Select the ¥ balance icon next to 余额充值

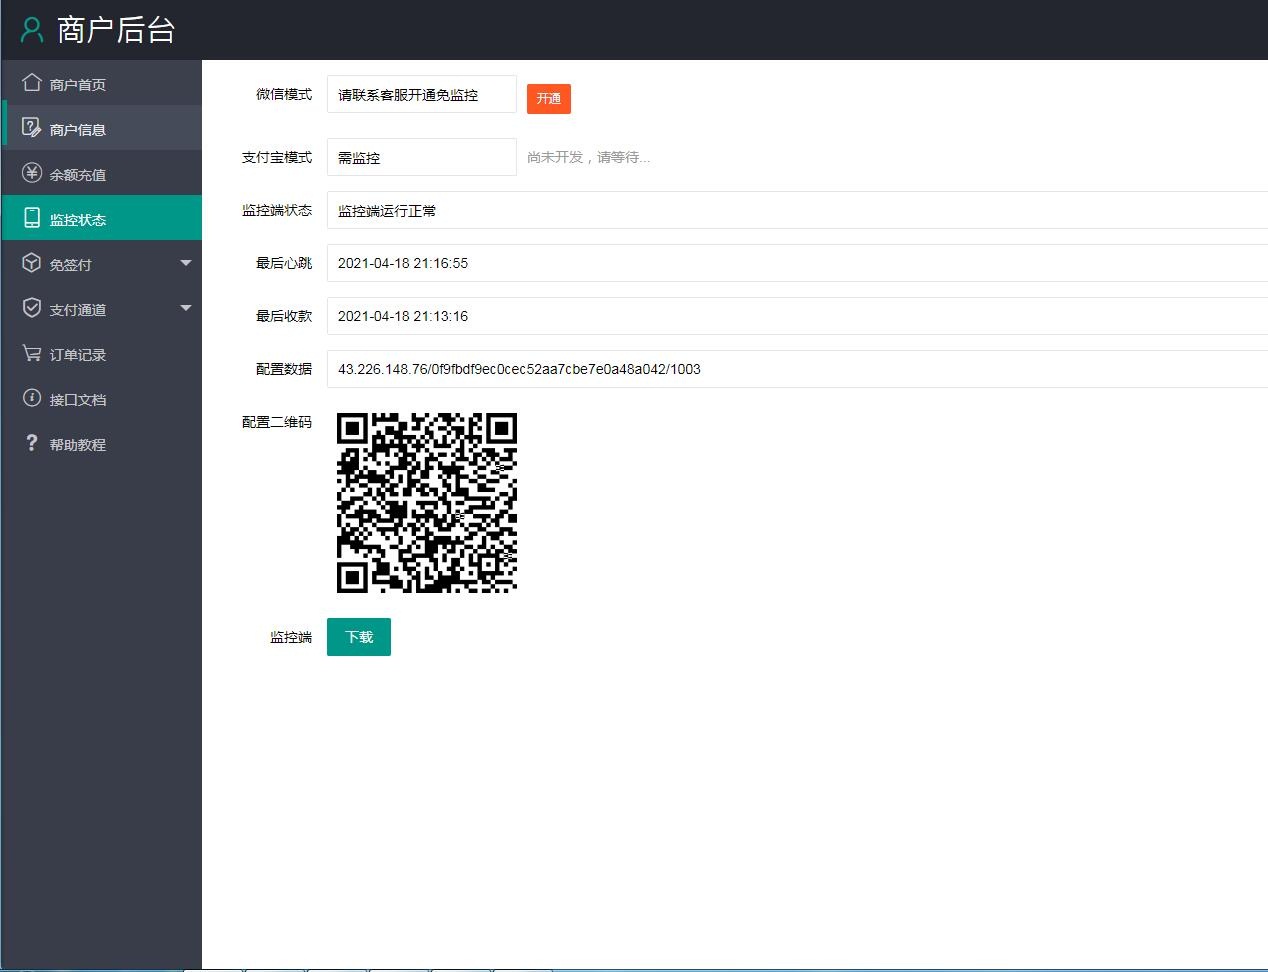pos(32,172)
